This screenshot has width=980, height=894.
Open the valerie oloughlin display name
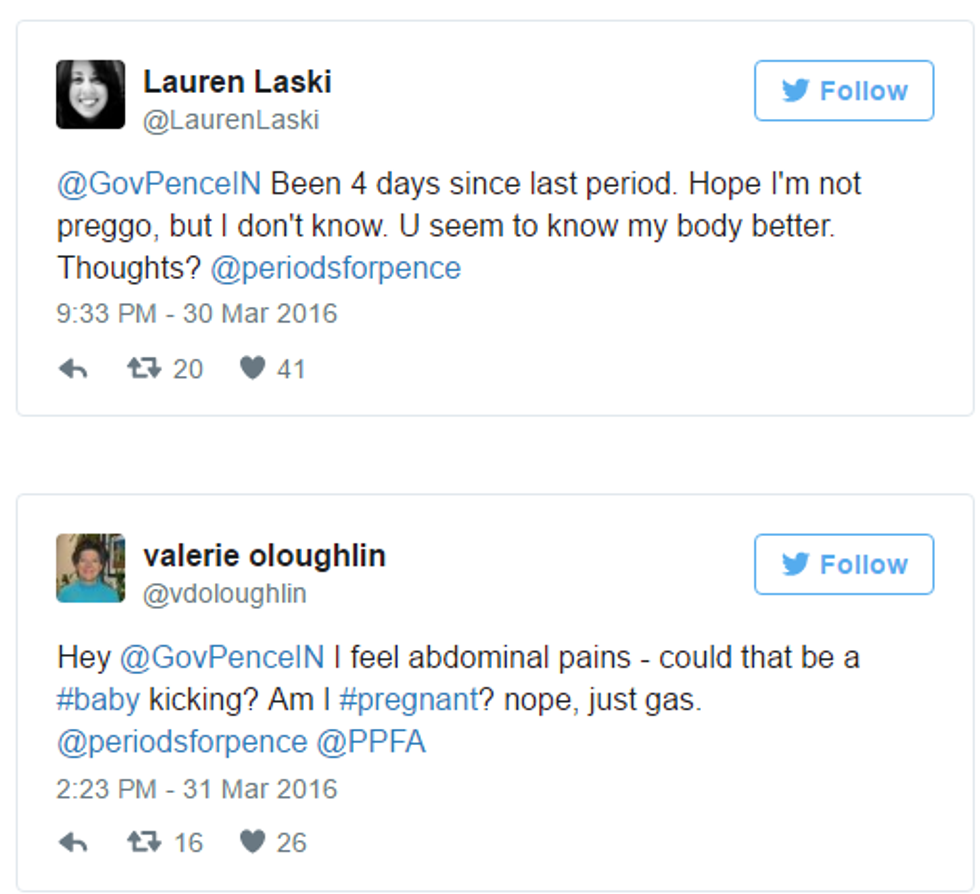pyautogui.click(x=264, y=556)
